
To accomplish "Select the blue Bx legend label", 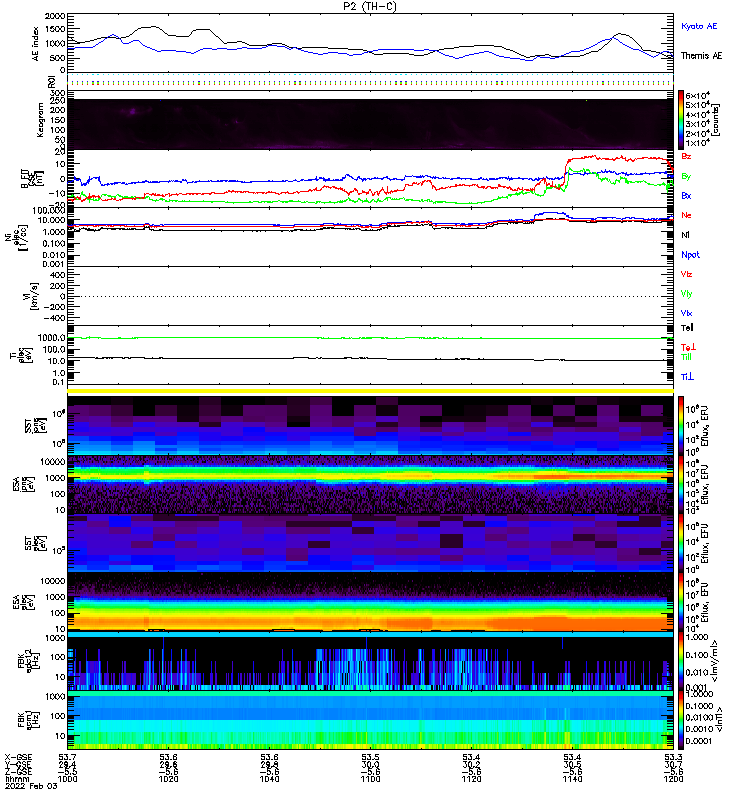I will pos(686,195).
